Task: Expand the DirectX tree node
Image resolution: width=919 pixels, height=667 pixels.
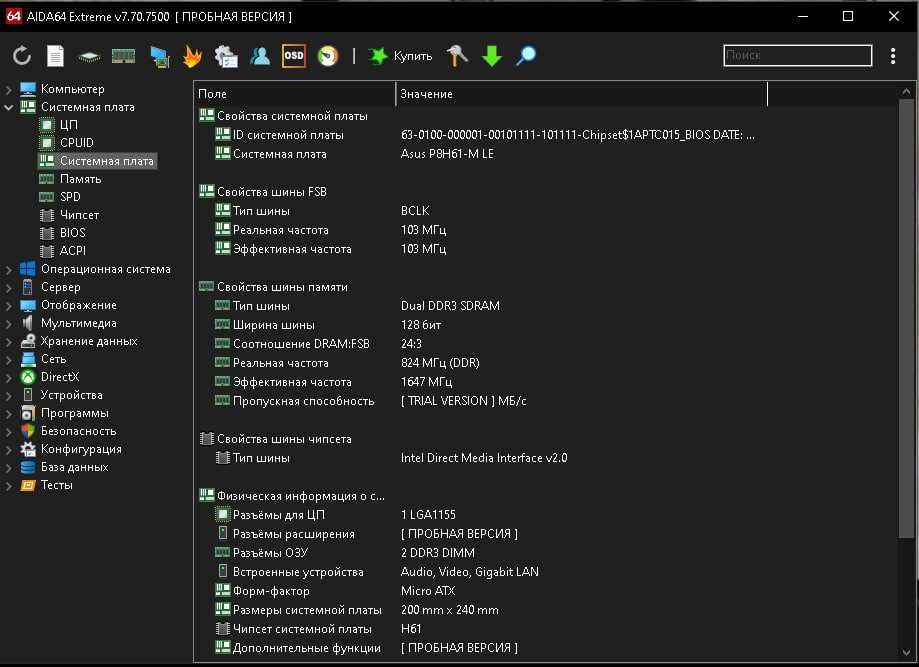Action: [9, 377]
